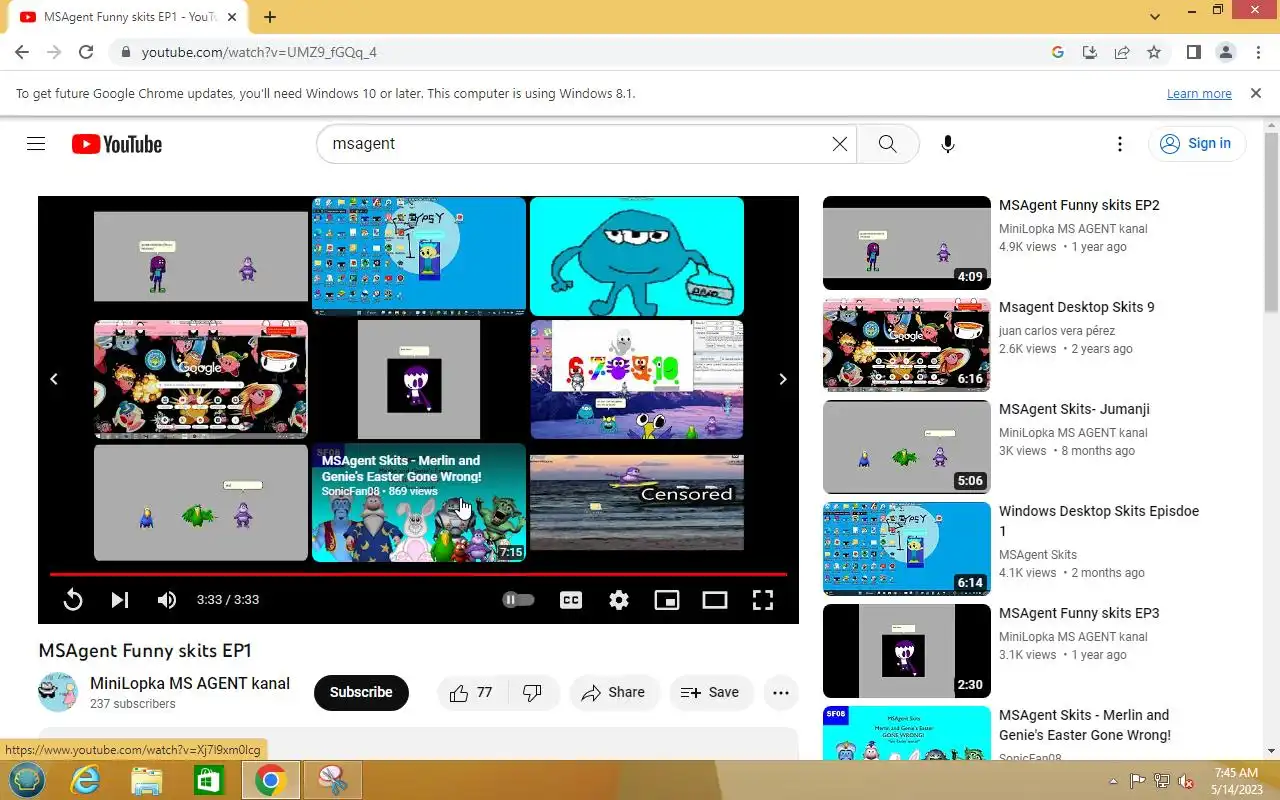This screenshot has width=1280, height=800.
Task: Go back in the browser
Action: point(22,52)
